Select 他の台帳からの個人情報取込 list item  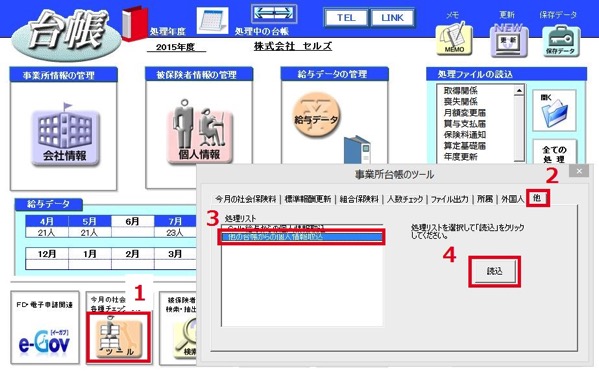[x=302, y=237]
